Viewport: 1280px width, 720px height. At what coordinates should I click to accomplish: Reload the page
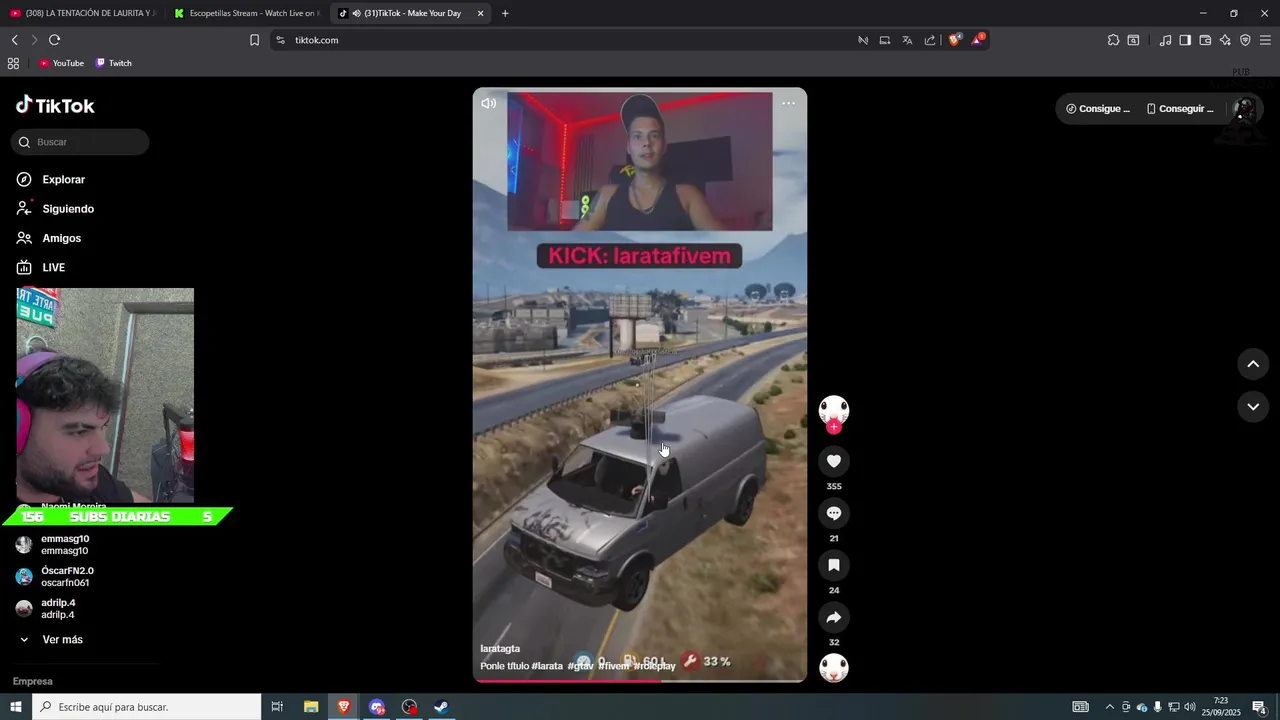pos(54,40)
